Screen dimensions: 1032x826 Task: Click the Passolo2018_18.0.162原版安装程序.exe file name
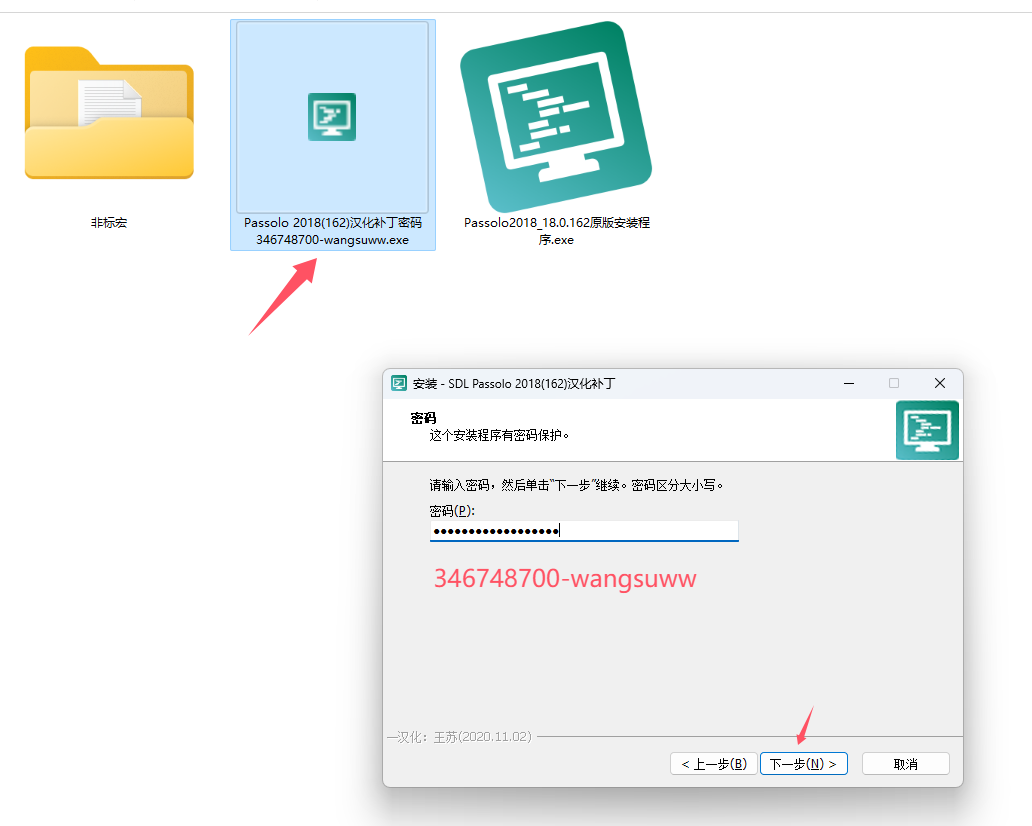556,231
